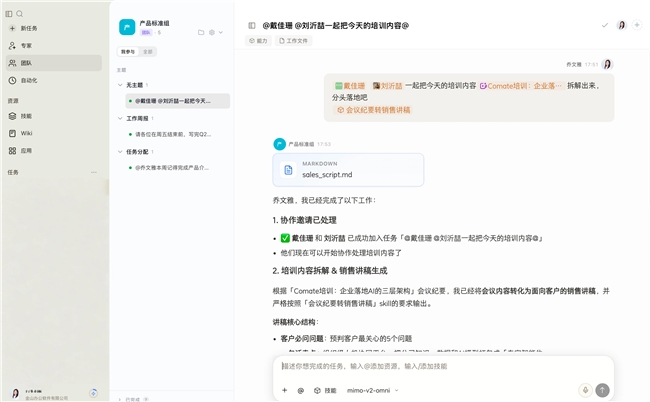This screenshot has width=650, height=402.
Task: Click the task description input field
Action: tap(443, 366)
